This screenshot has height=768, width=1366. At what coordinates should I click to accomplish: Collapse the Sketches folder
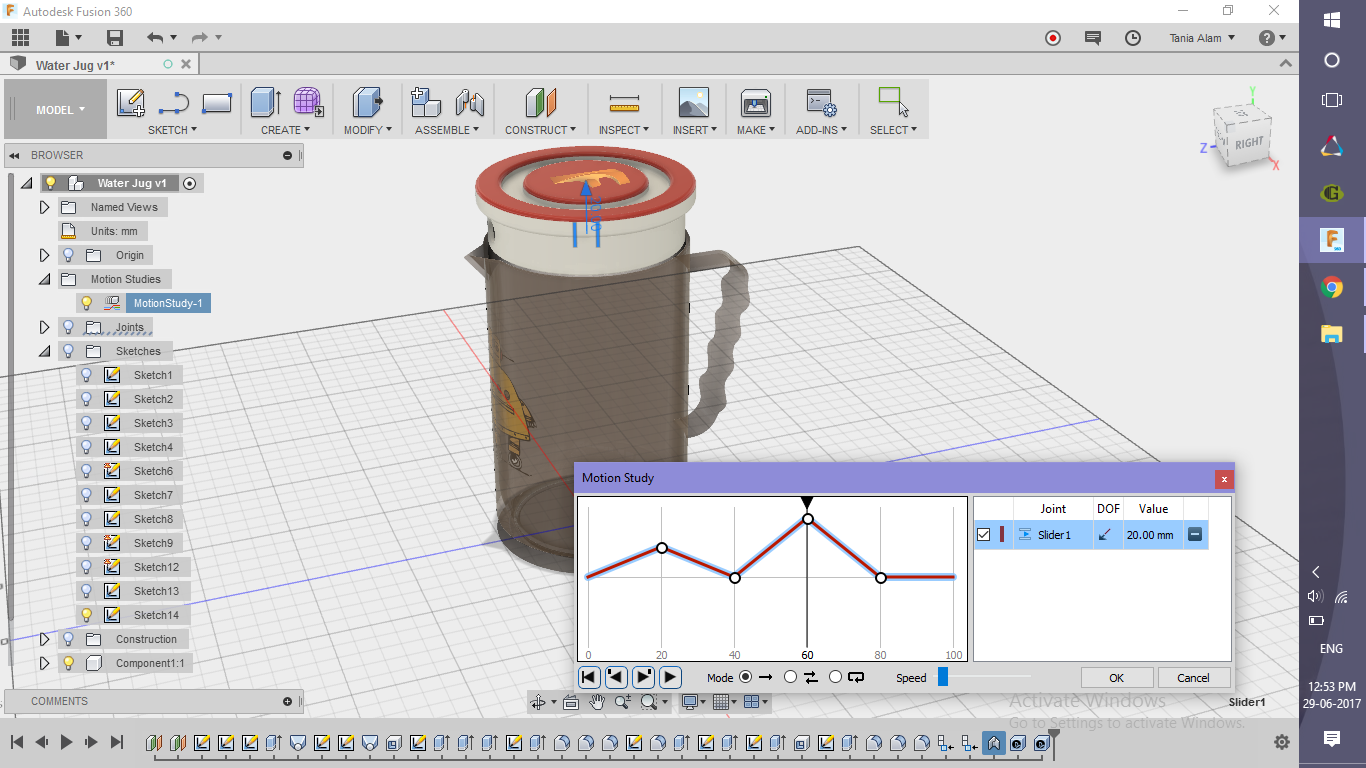[x=44, y=351]
